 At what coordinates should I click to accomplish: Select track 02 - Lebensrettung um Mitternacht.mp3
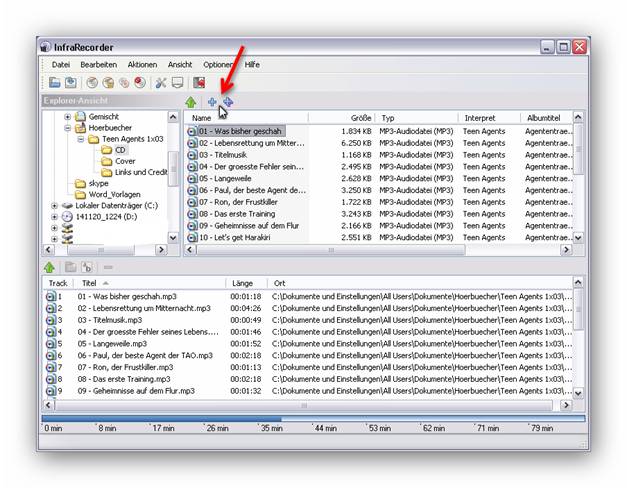click(x=144, y=308)
